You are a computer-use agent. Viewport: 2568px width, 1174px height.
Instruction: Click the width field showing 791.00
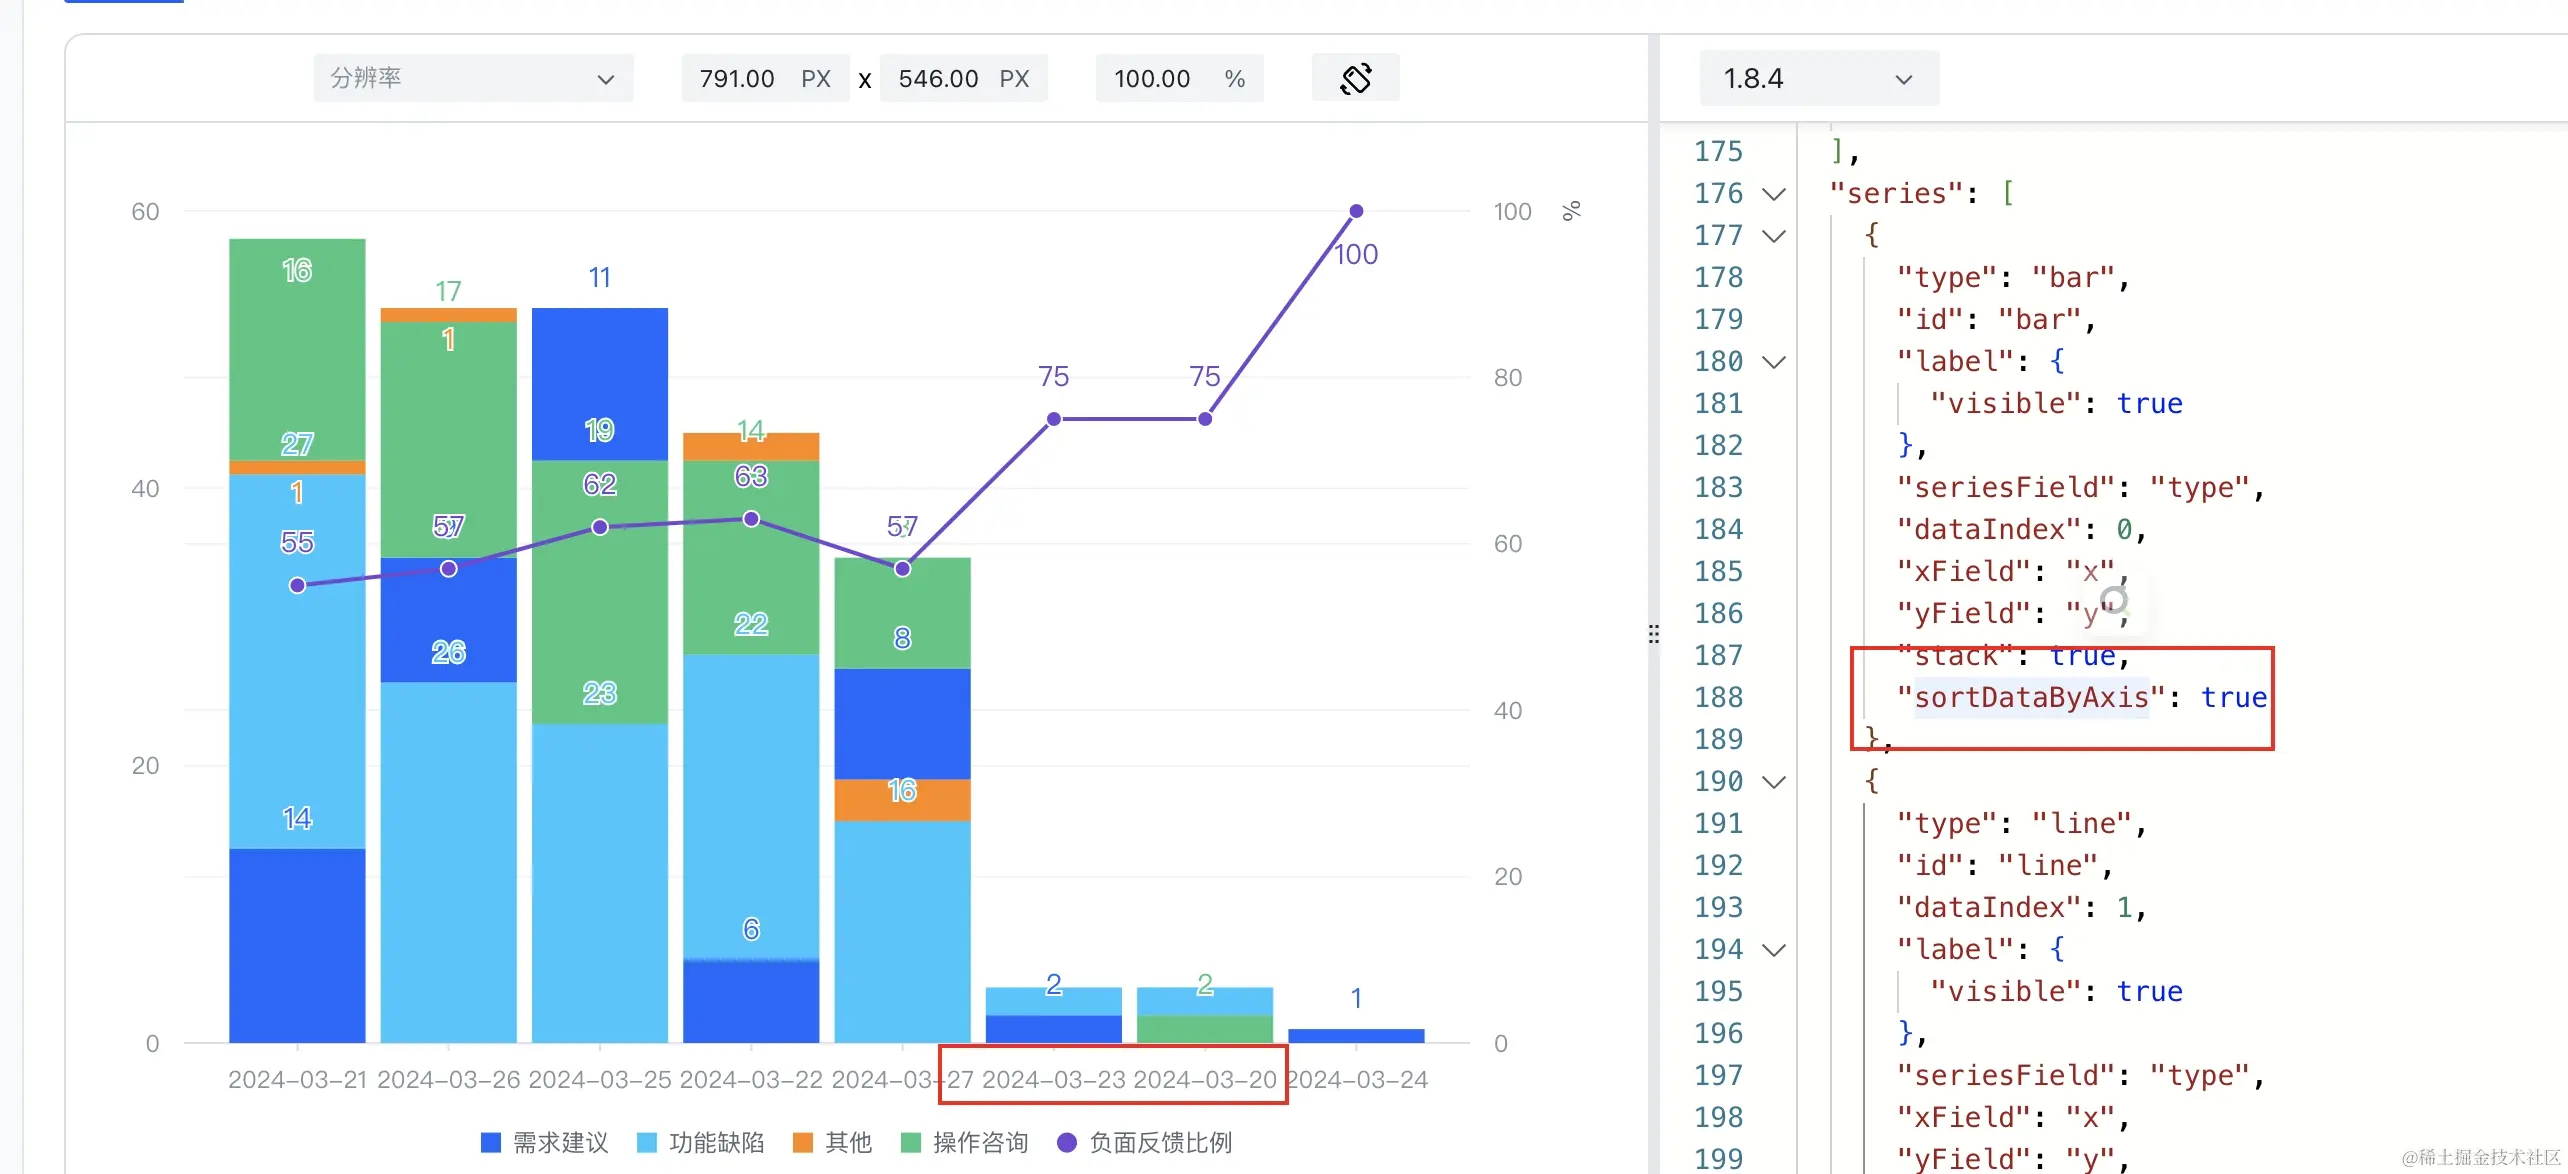[738, 78]
